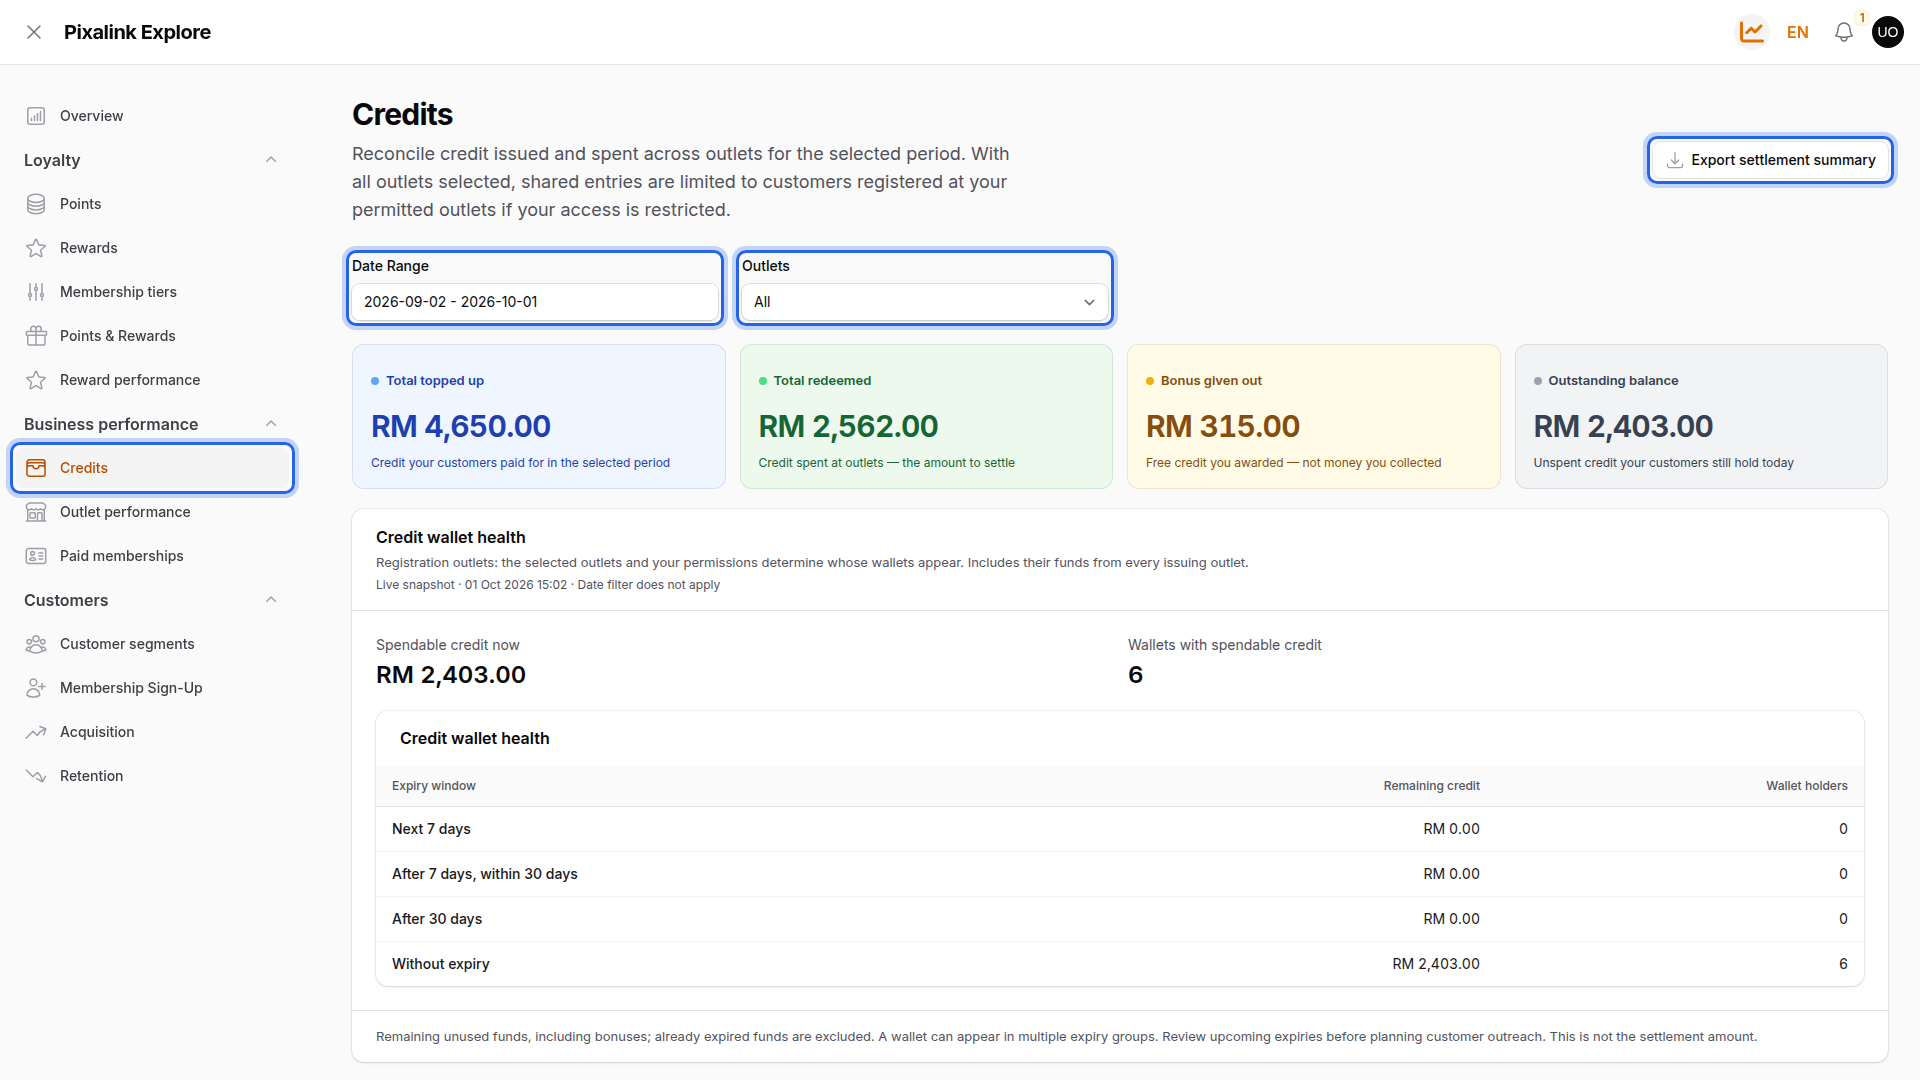Image resolution: width=1920 pixels, height=1080 pixels.
Task: Open Membership tiers page
Action: (x=152, y=292)
